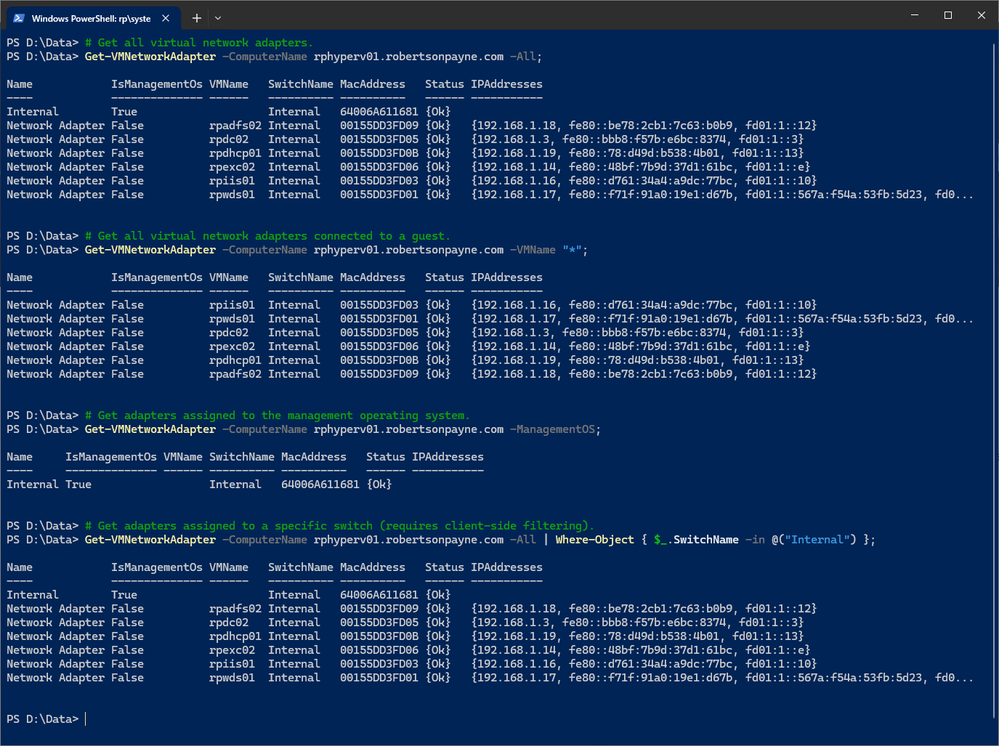Click MAC 00155DD3FD01 in fourth table
The image size is (999, 746).
pyautogui.click(x=379, y=678)
